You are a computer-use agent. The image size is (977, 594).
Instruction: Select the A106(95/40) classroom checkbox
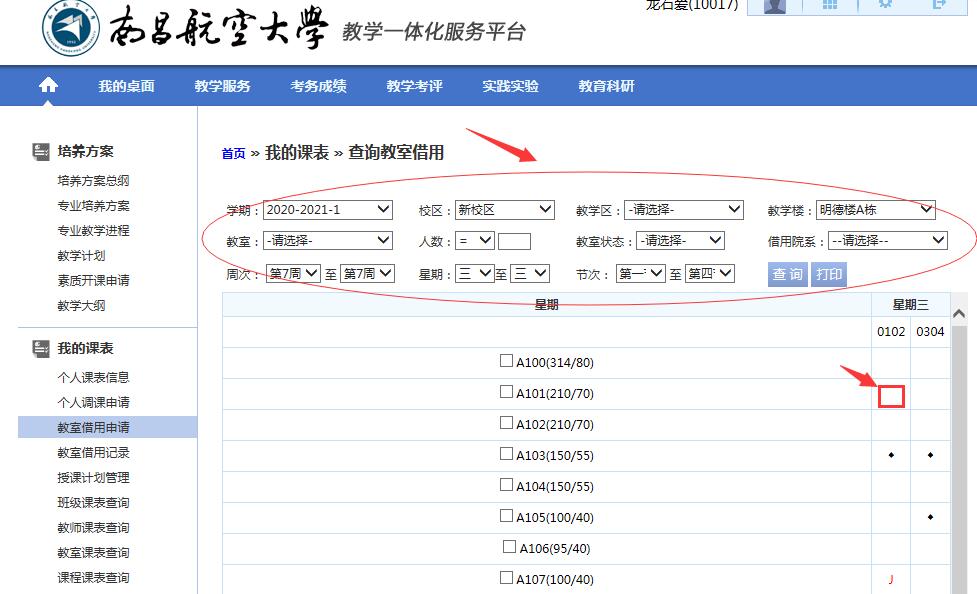pyautogui.click(x=509, y=547)
